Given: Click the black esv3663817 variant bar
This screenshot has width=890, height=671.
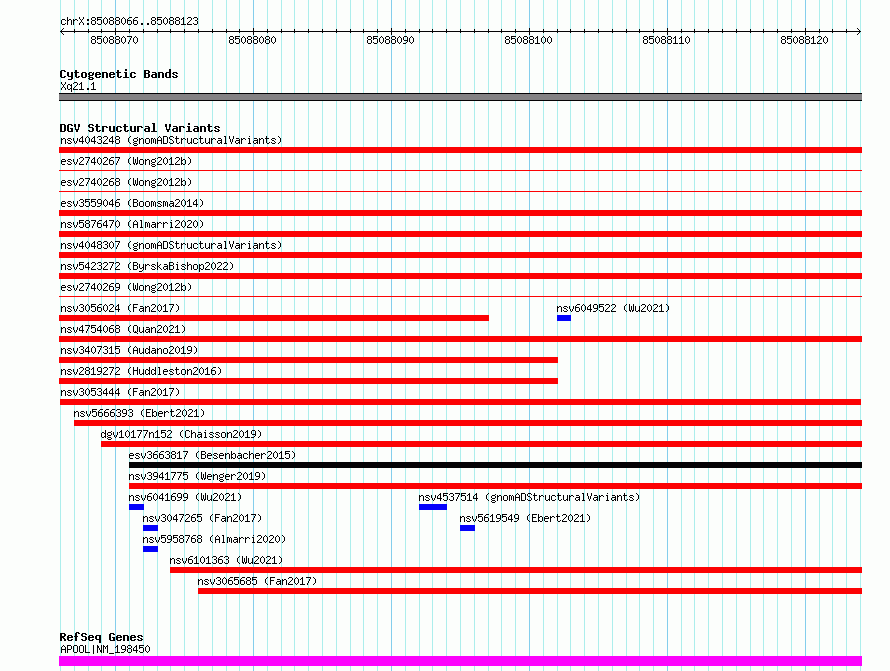Looking at the screenshot, I should pos(496,465).
